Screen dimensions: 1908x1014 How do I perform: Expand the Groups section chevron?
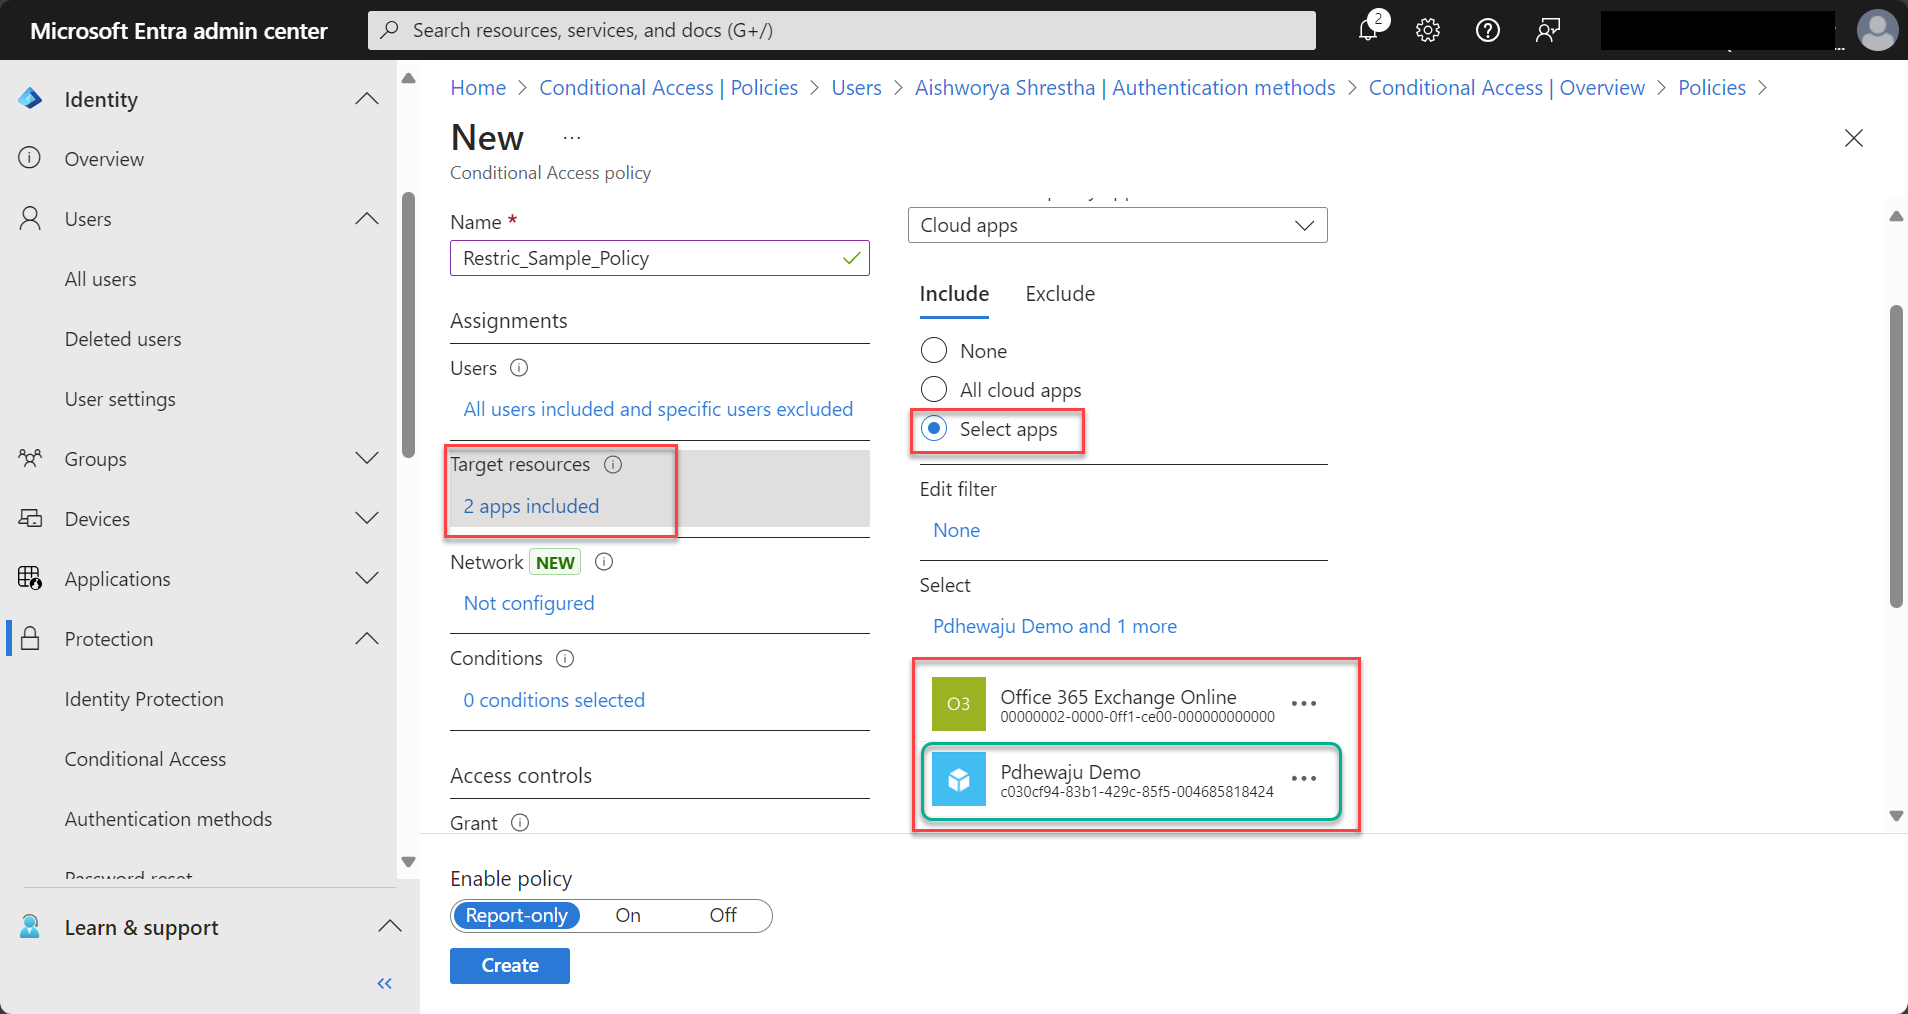coord(367,458)
